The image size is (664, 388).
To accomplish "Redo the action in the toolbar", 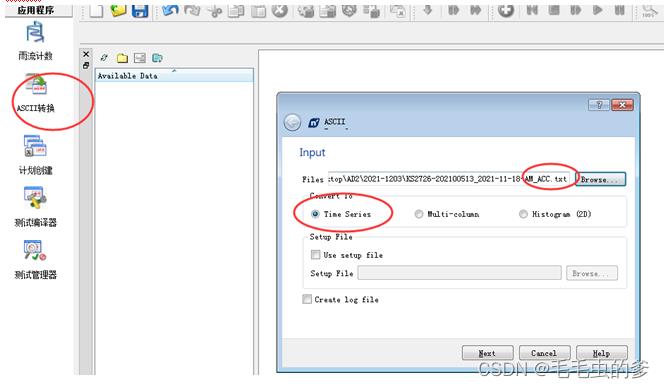I will 192,10.
